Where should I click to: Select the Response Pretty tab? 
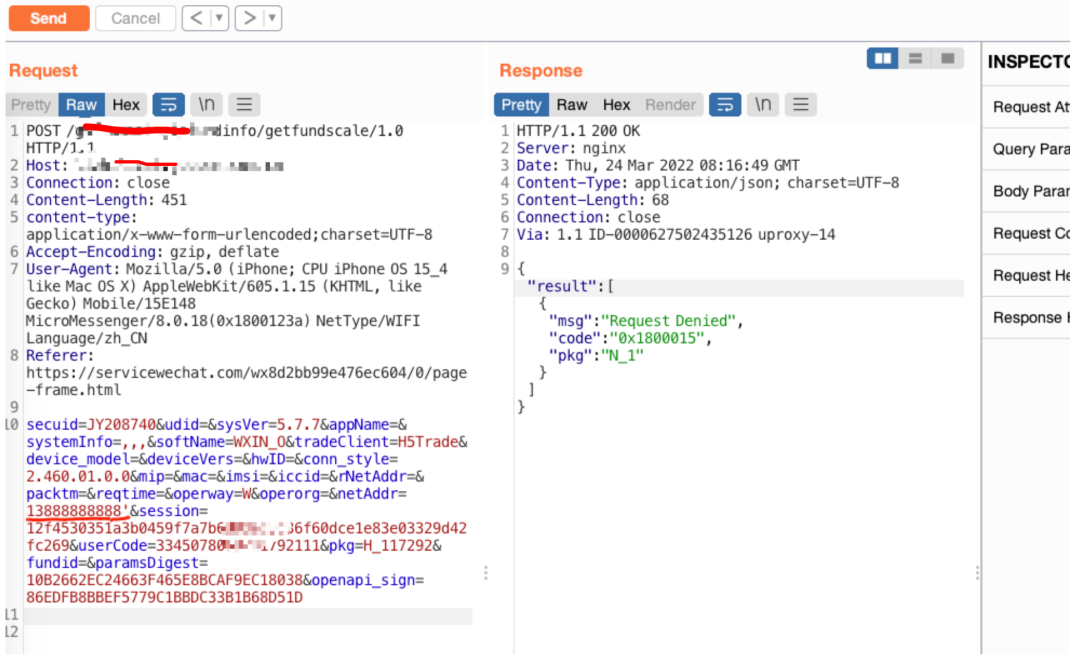point(521,105)
